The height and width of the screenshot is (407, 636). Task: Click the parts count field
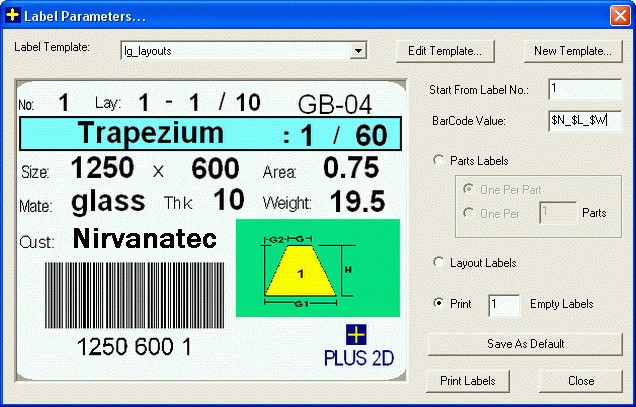(558, 213)
